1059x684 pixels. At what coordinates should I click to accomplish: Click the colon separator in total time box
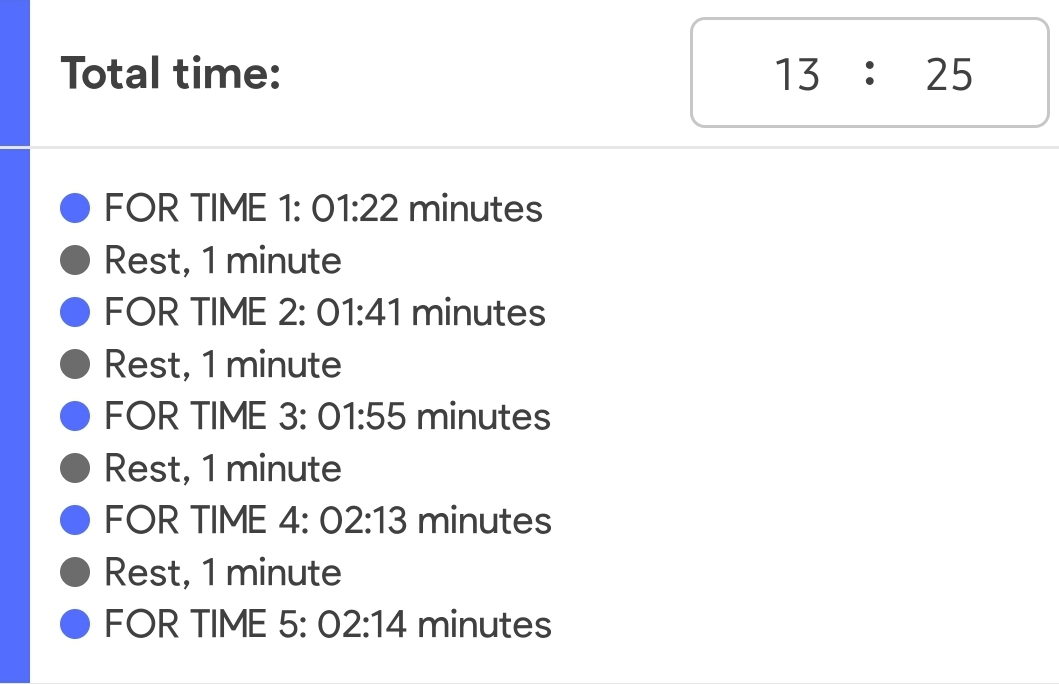pos(870,73)
